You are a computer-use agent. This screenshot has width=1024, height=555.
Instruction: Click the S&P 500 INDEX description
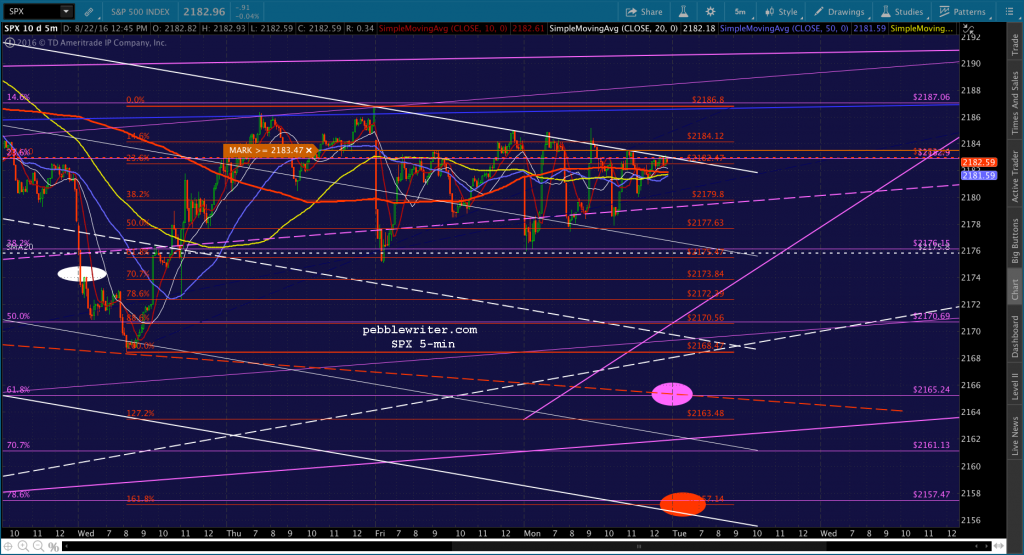(140, 12)
